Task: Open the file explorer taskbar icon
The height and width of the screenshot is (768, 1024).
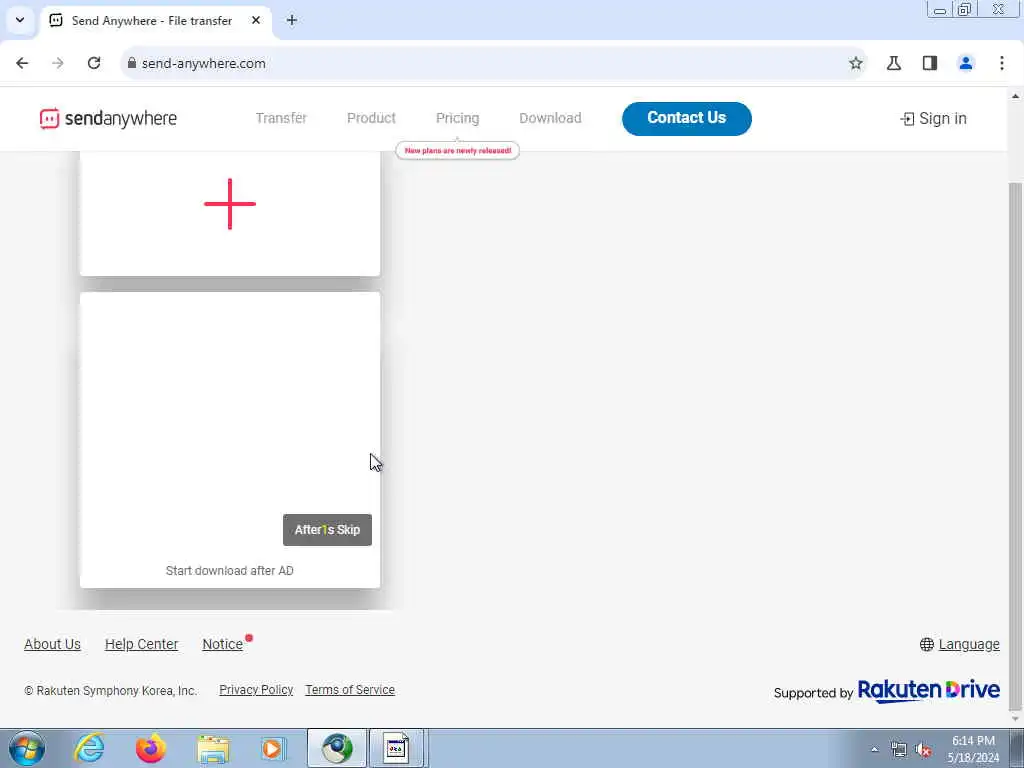Action: [x=214, y=748]
